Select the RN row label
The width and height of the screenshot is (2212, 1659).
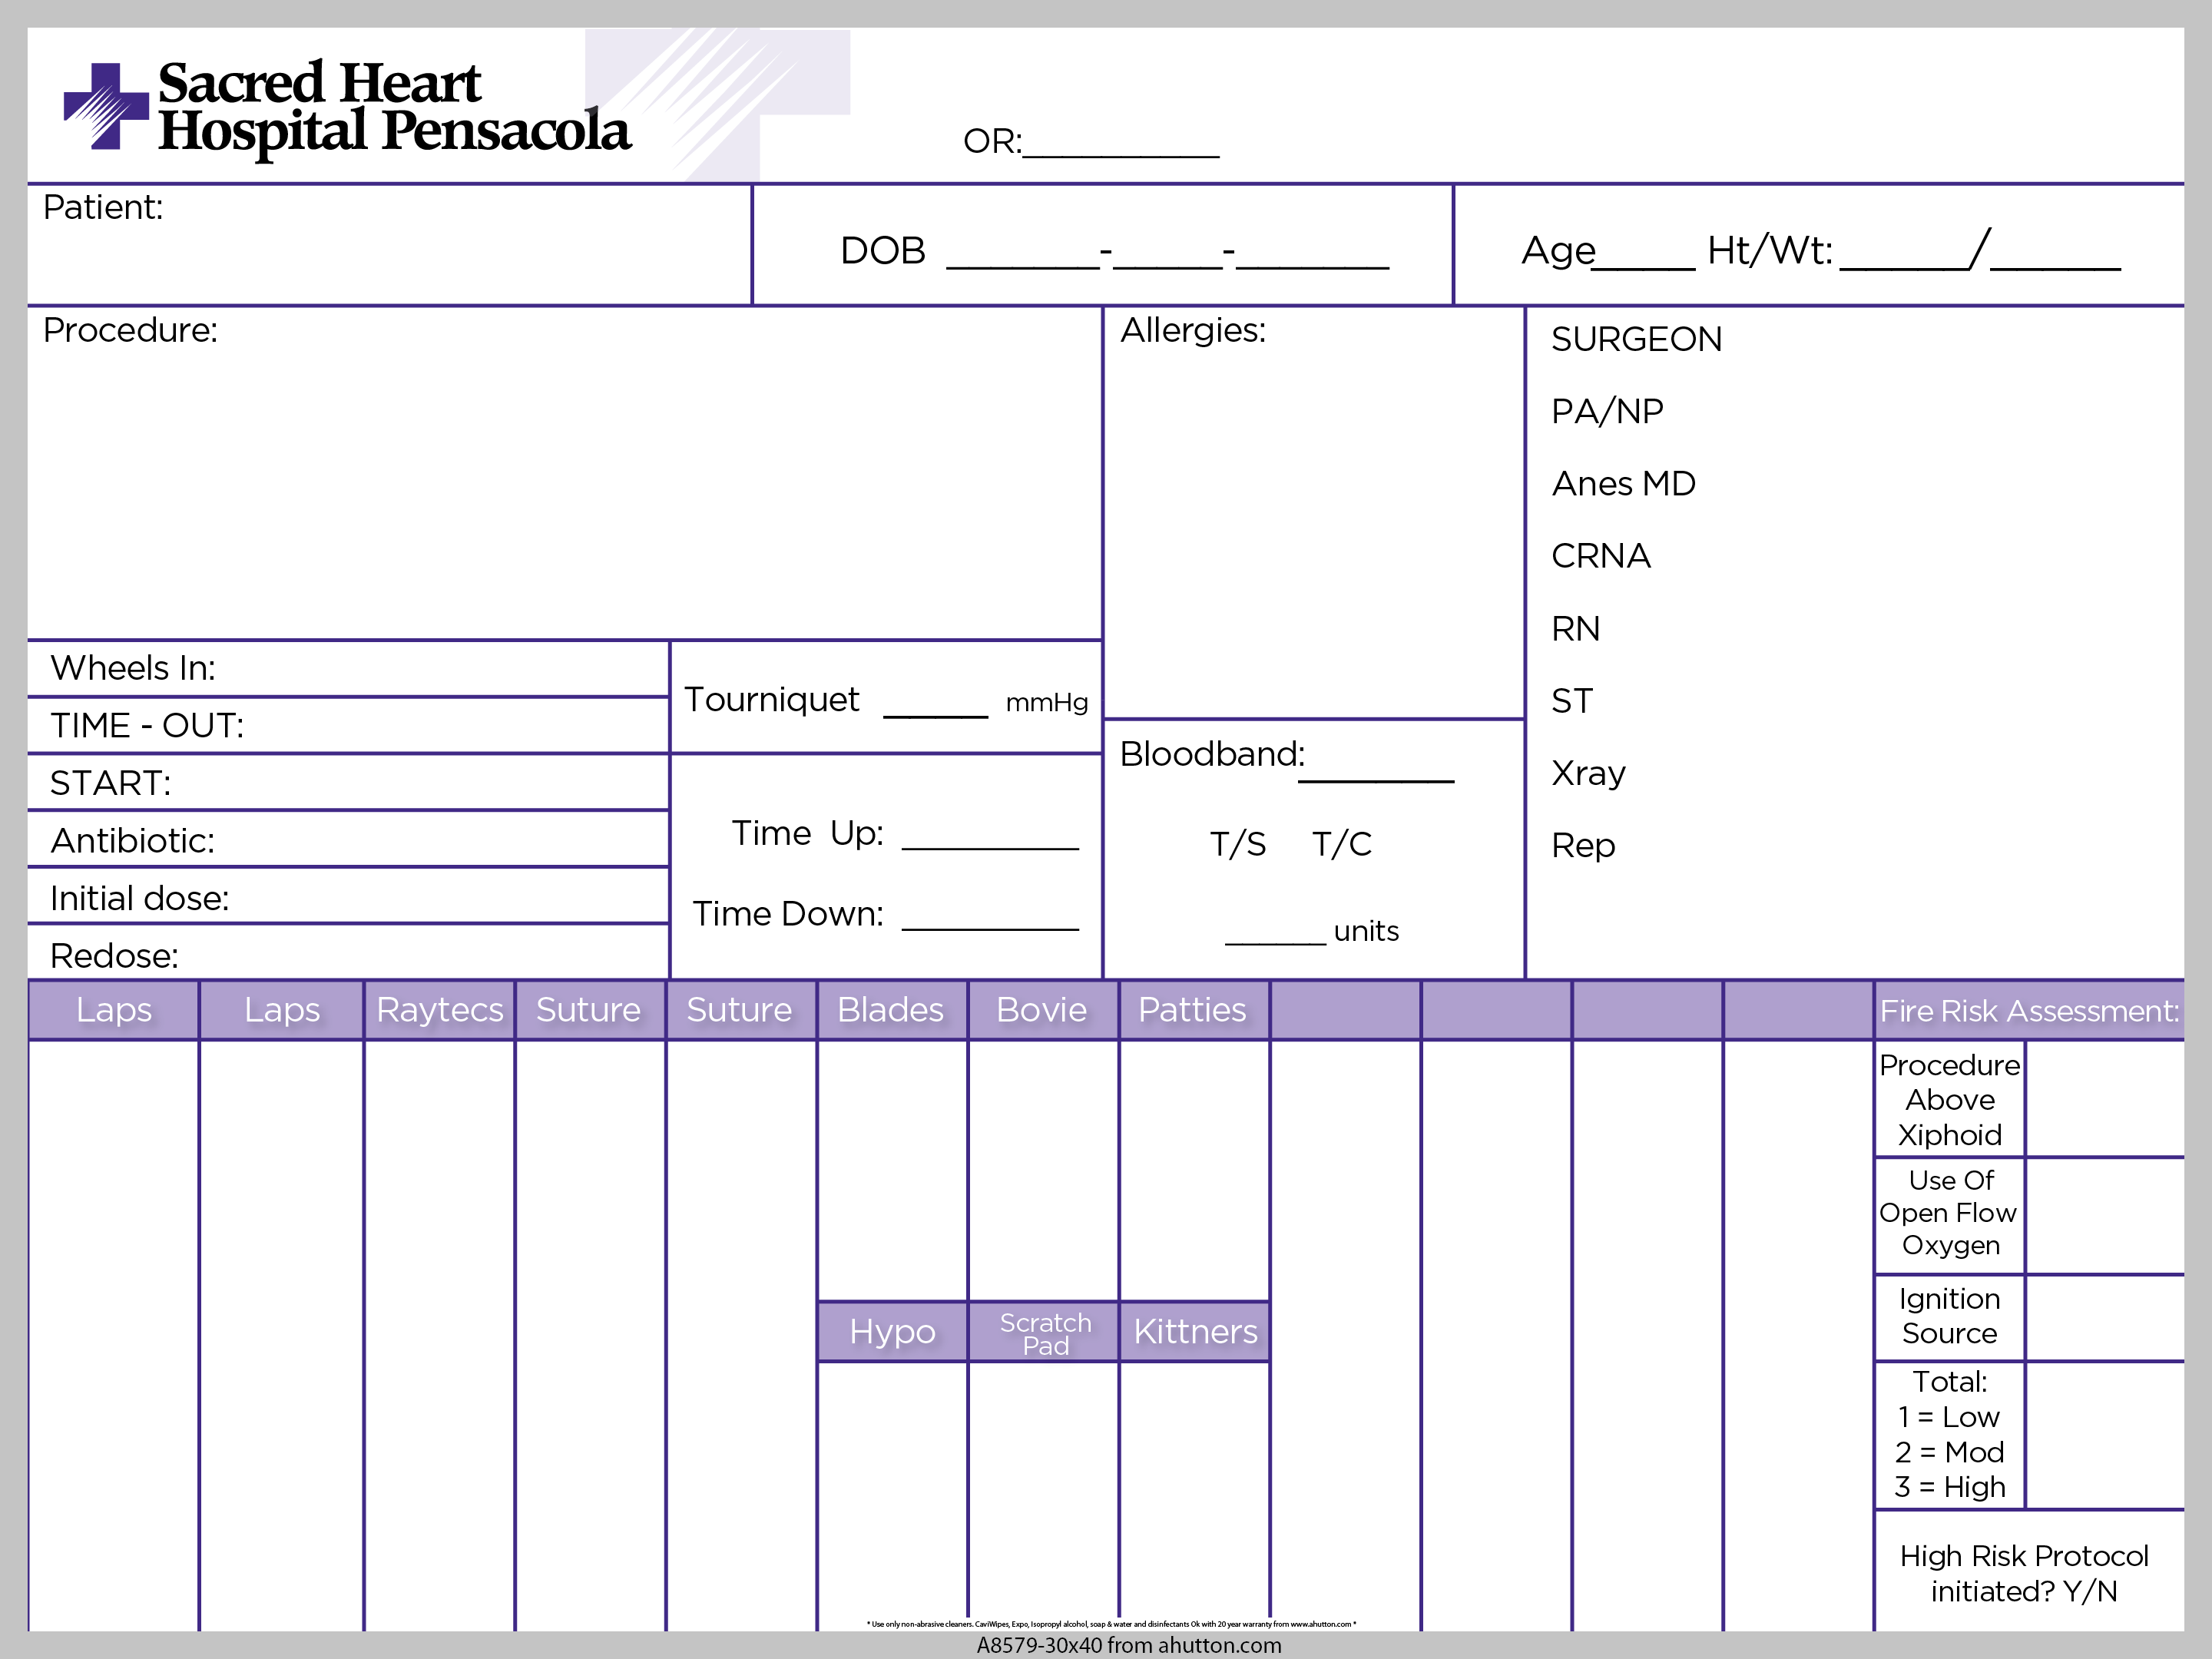(1576, 629)
